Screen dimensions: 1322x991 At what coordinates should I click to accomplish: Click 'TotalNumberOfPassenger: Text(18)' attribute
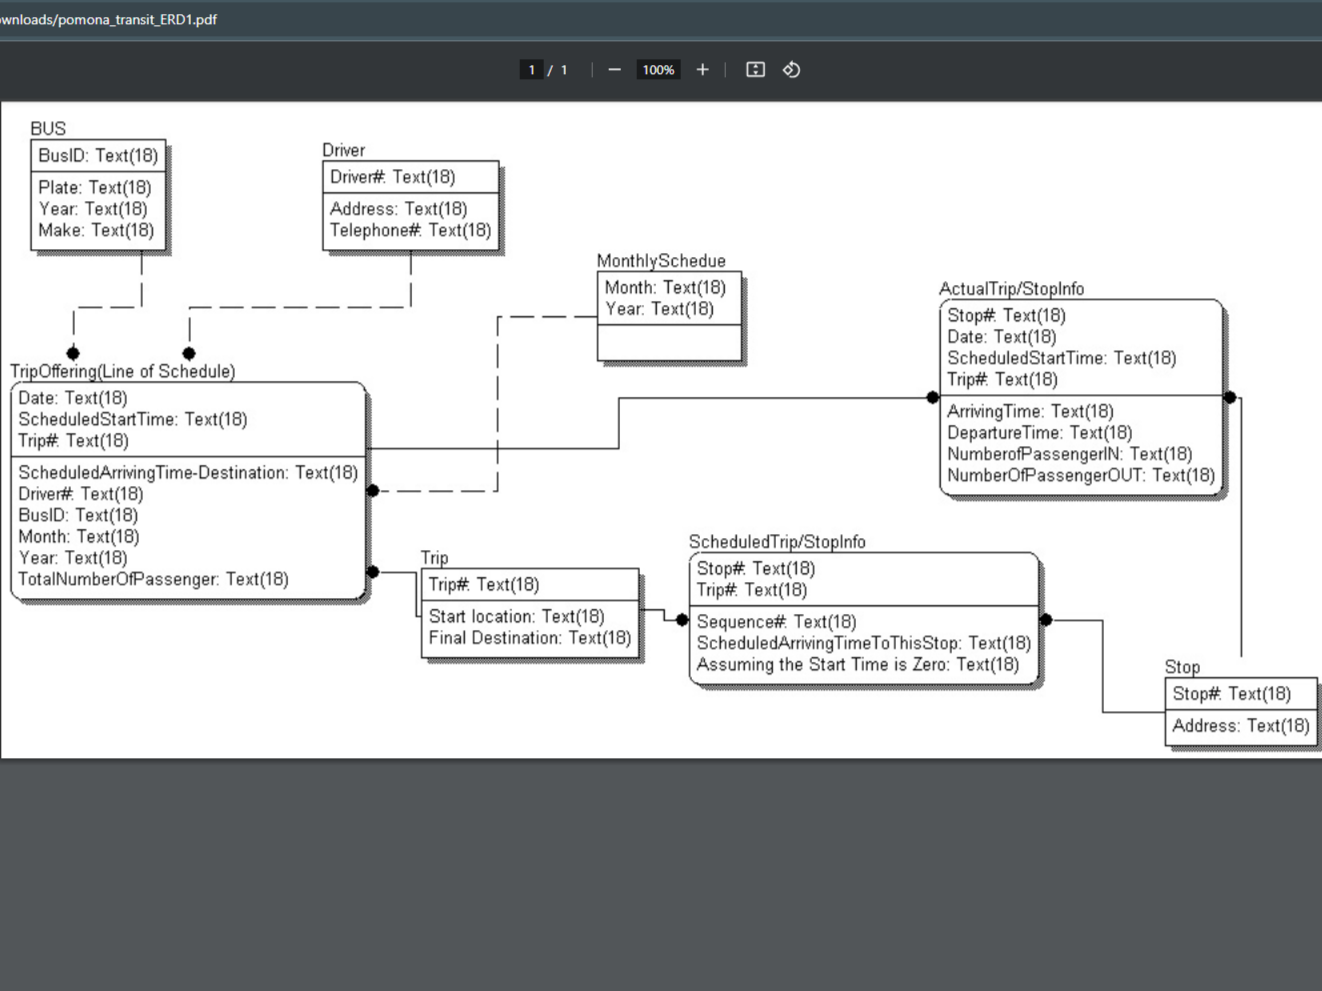coord(153,579)
